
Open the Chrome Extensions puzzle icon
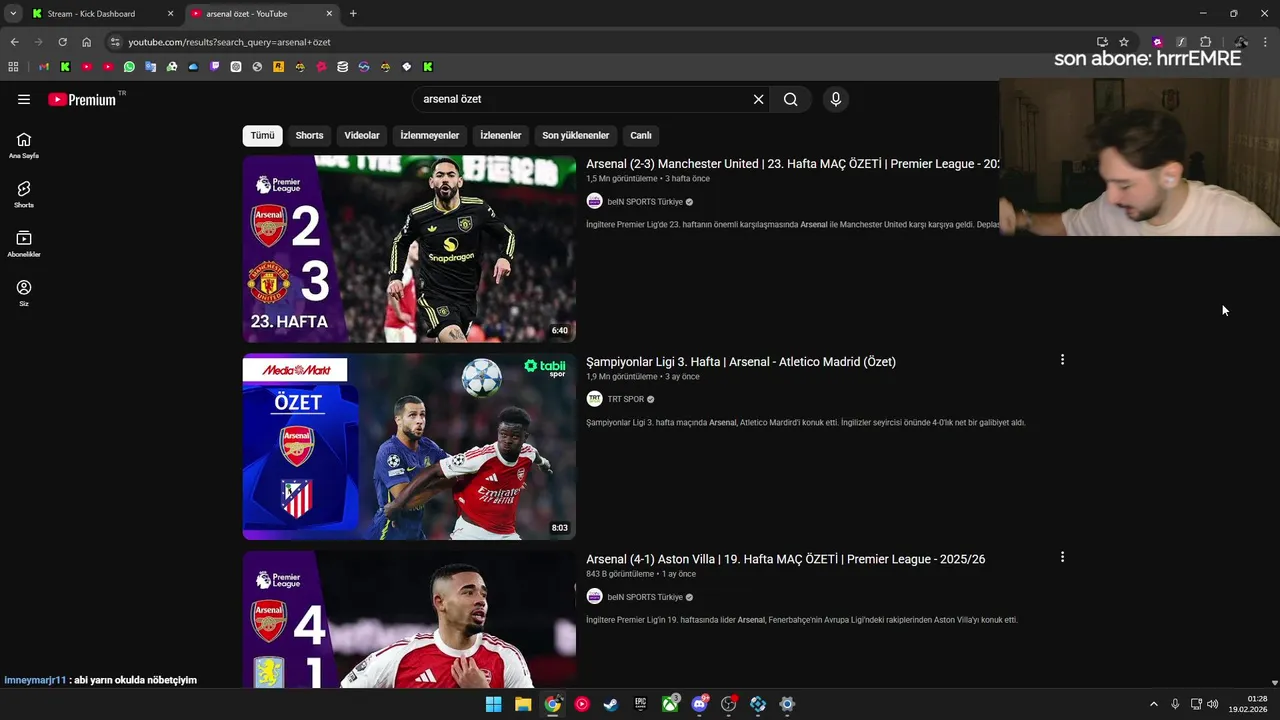(x=1205, y=42)
